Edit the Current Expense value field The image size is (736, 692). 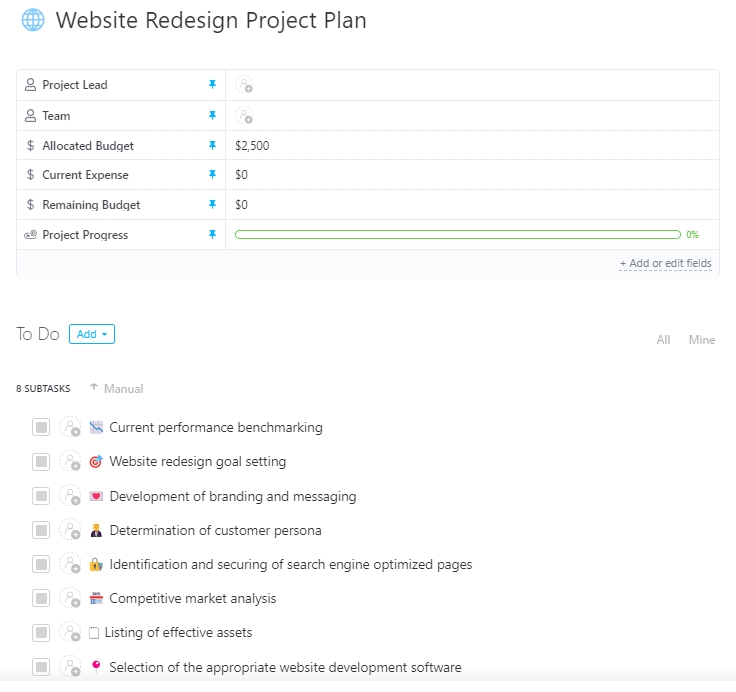tap(472, 175)
